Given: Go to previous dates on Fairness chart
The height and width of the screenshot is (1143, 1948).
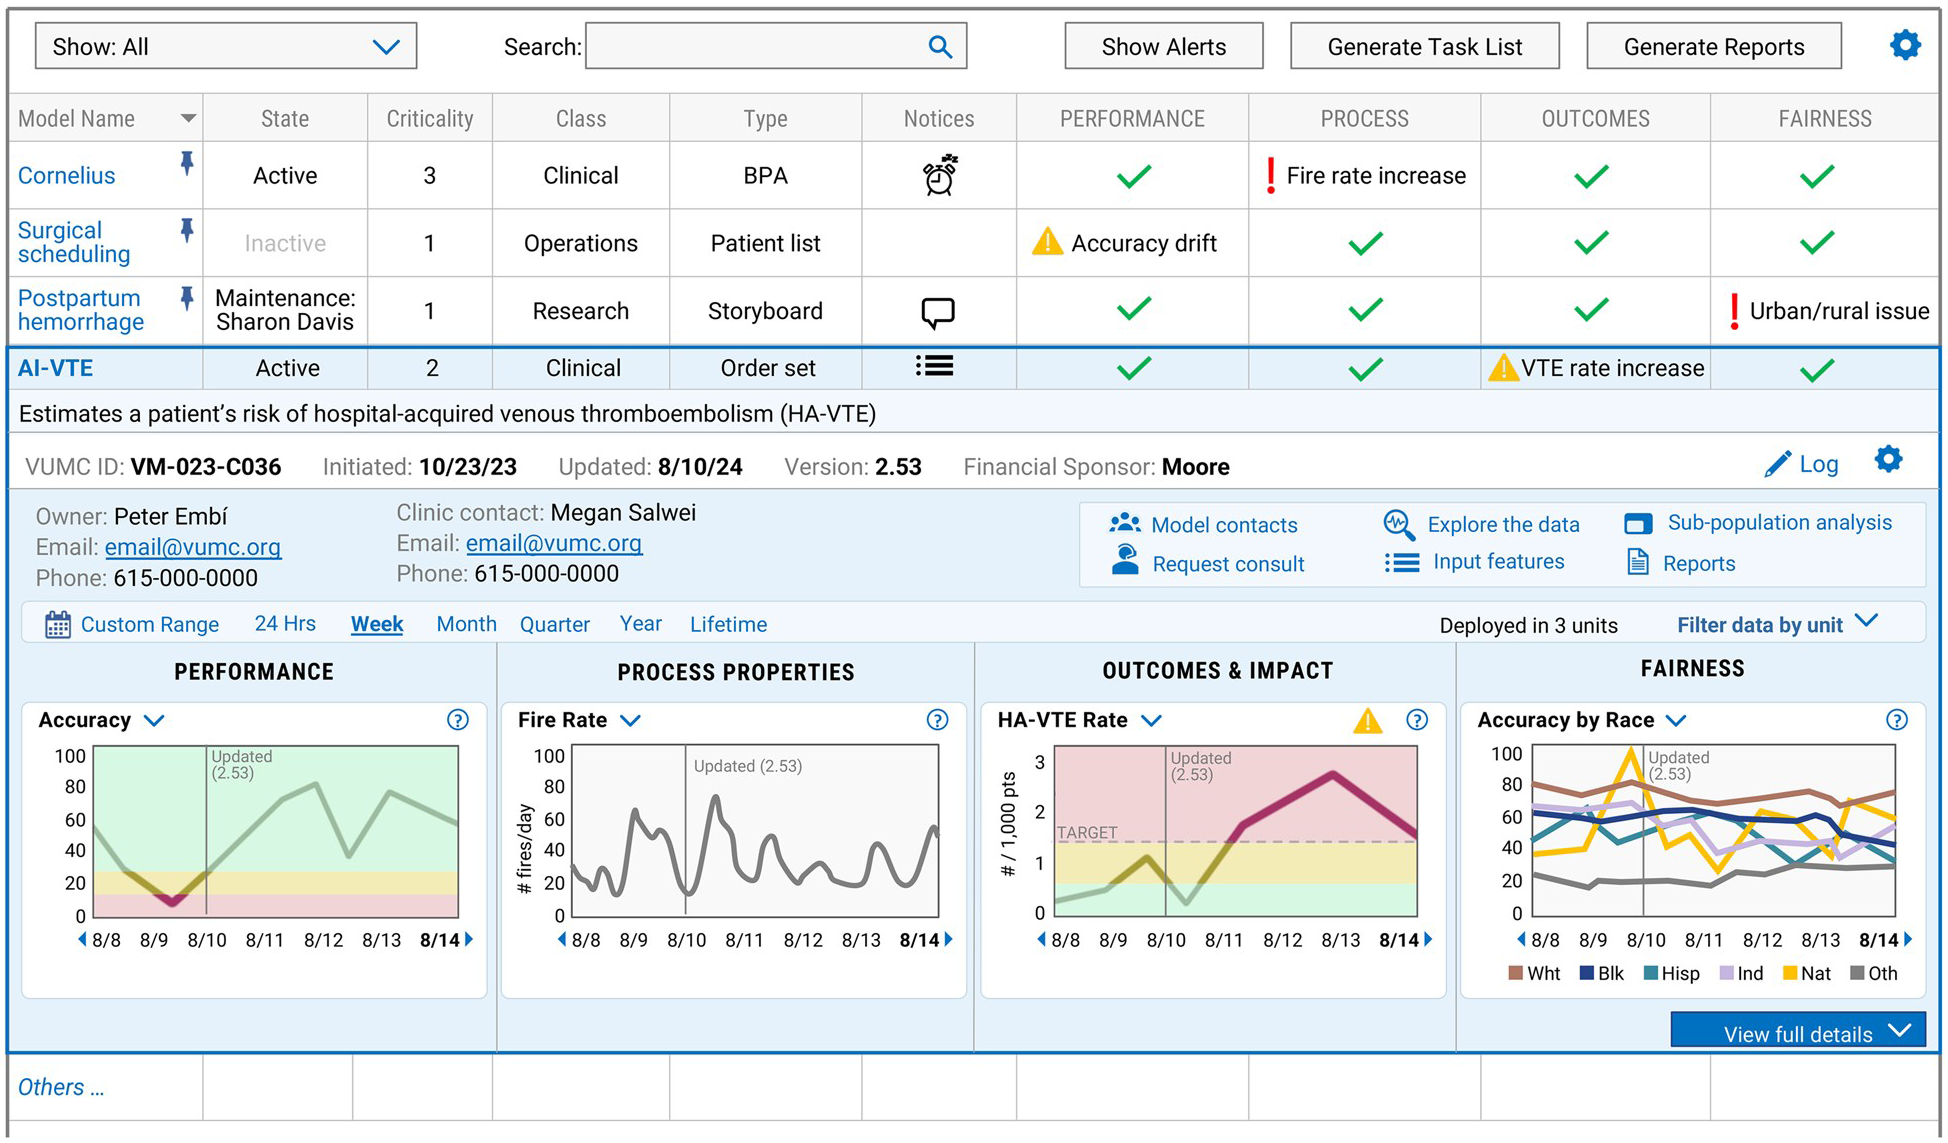Looking at the screenshot, I should point(1521,939).
